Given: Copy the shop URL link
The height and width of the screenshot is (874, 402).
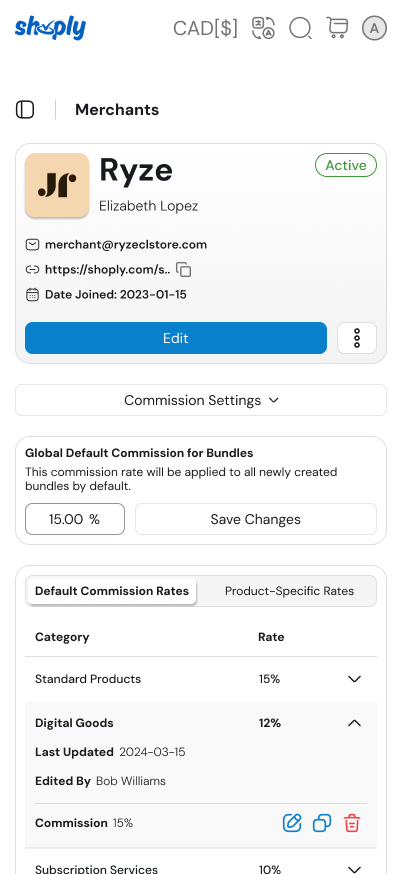Looking at the screenshot, I should [183, 270].
